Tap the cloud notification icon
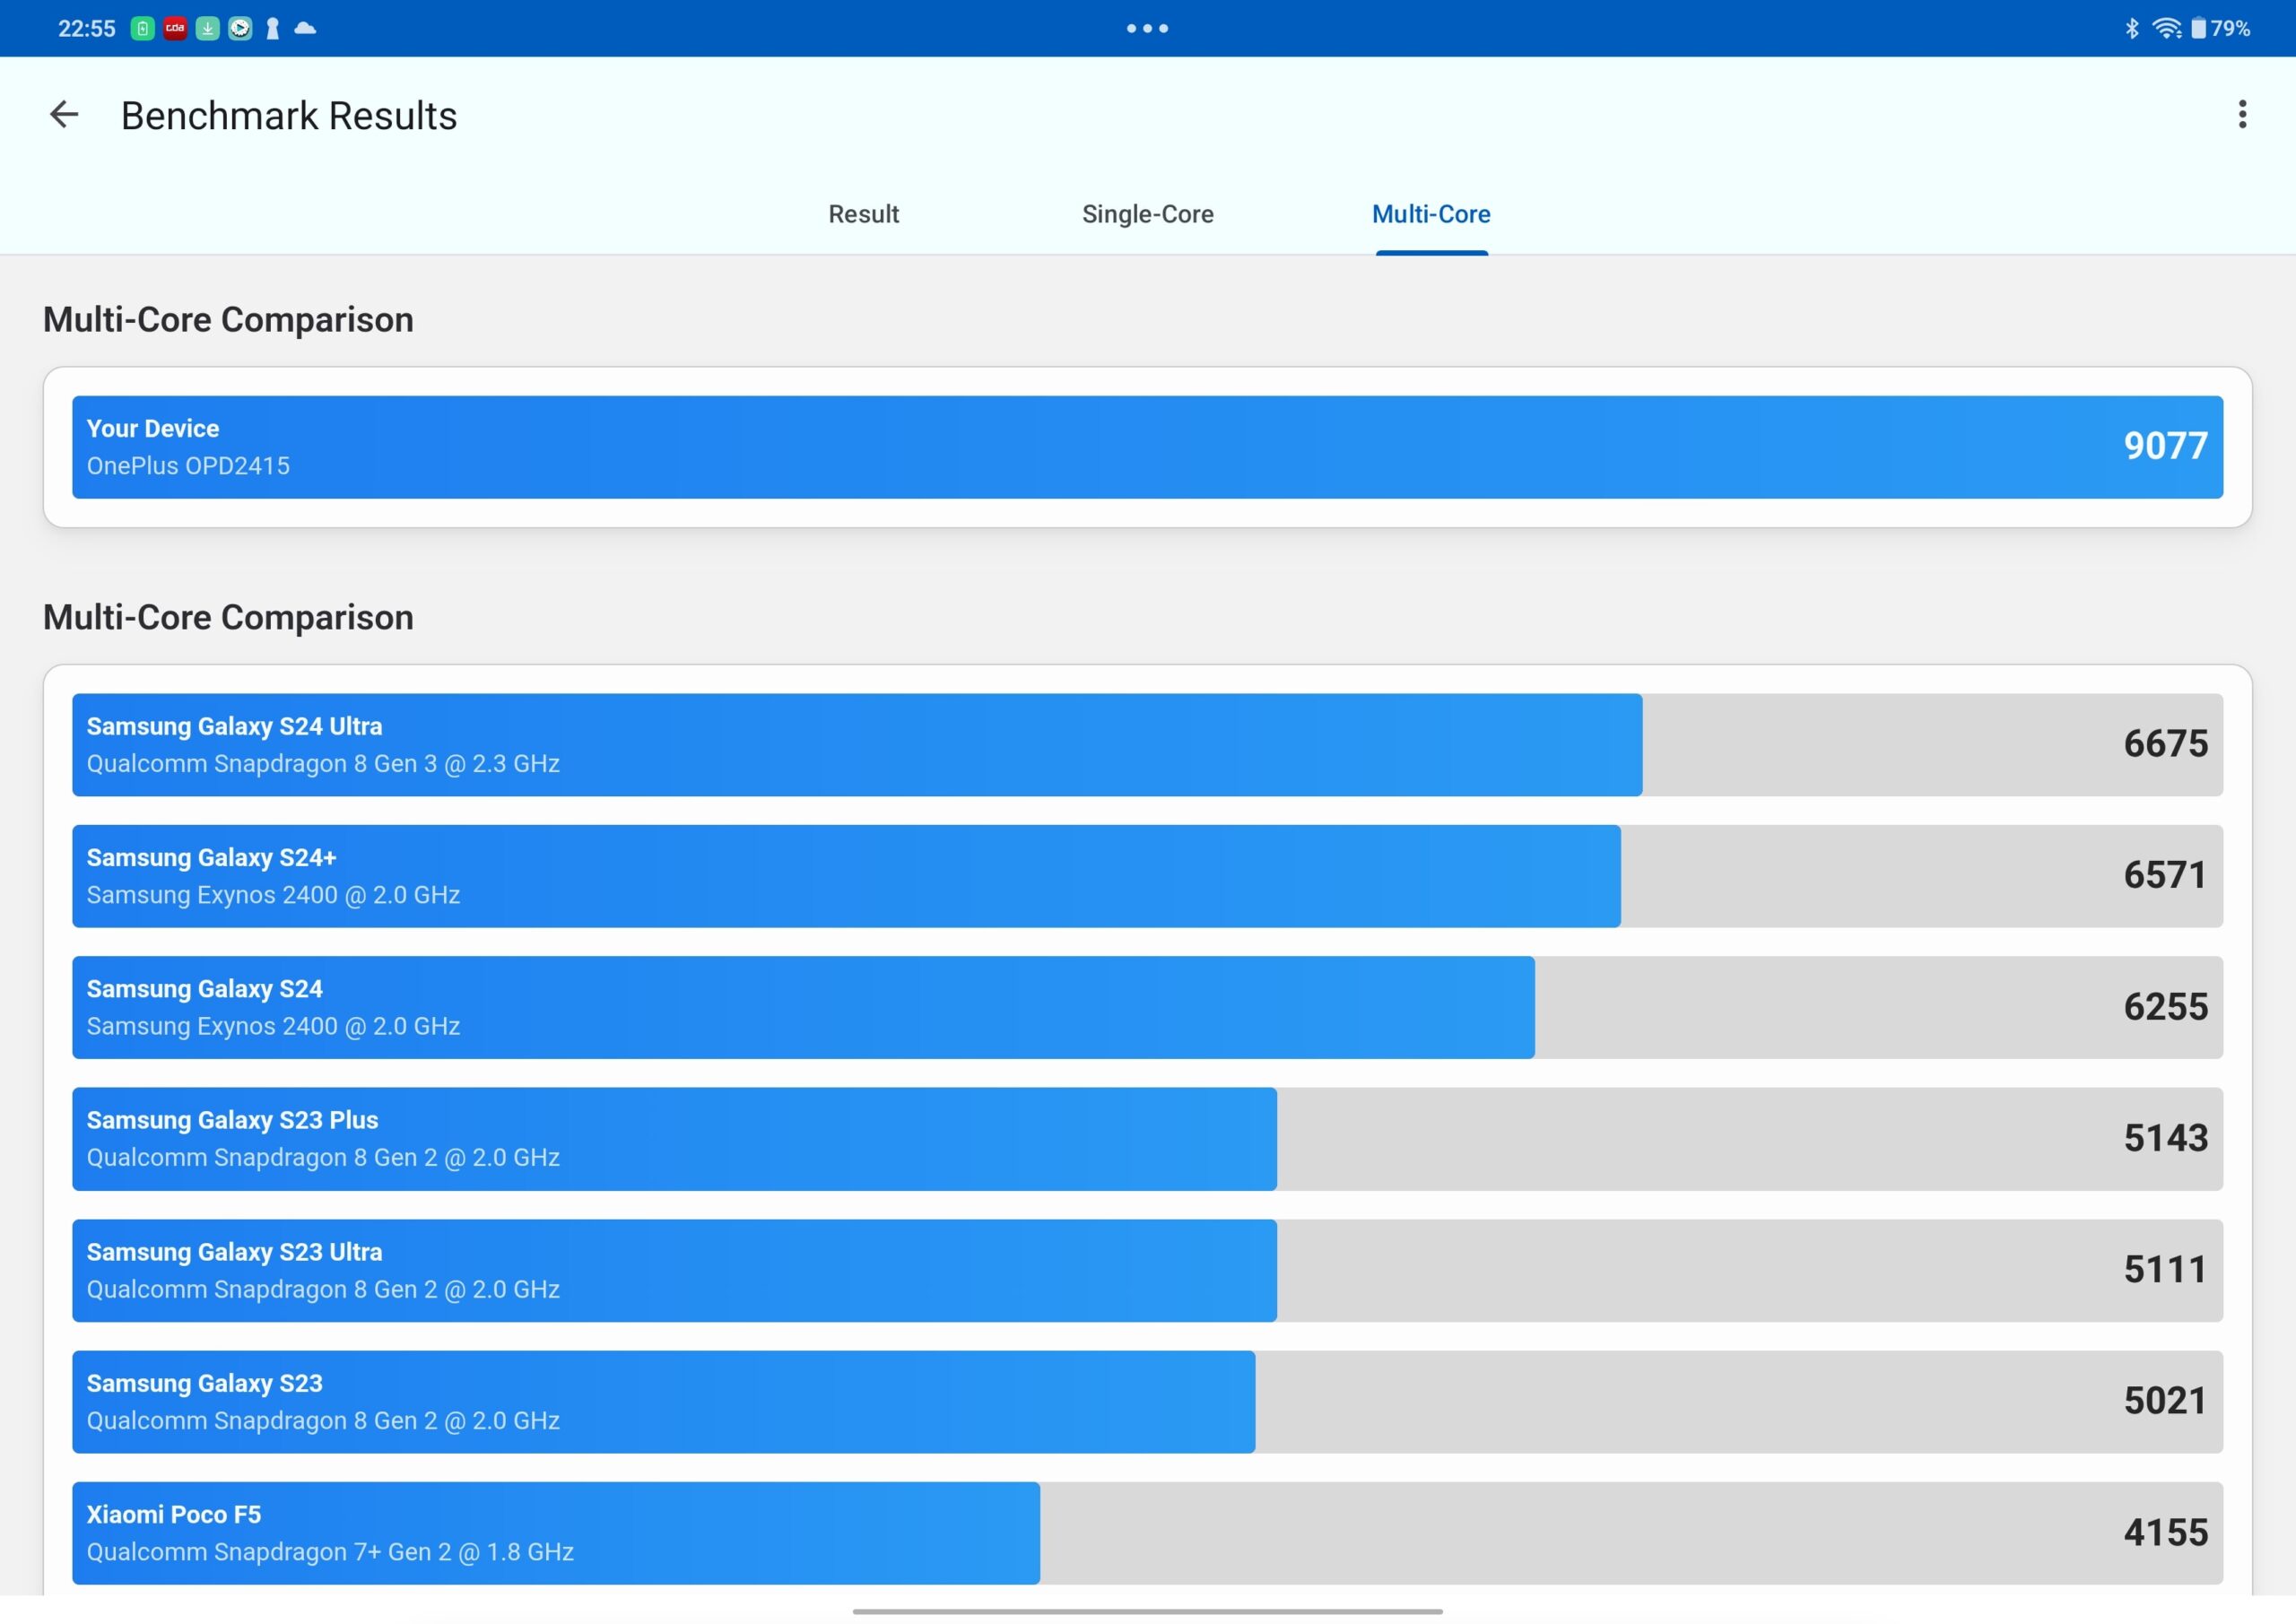Screen dimensions: 2296x1624 306,28
